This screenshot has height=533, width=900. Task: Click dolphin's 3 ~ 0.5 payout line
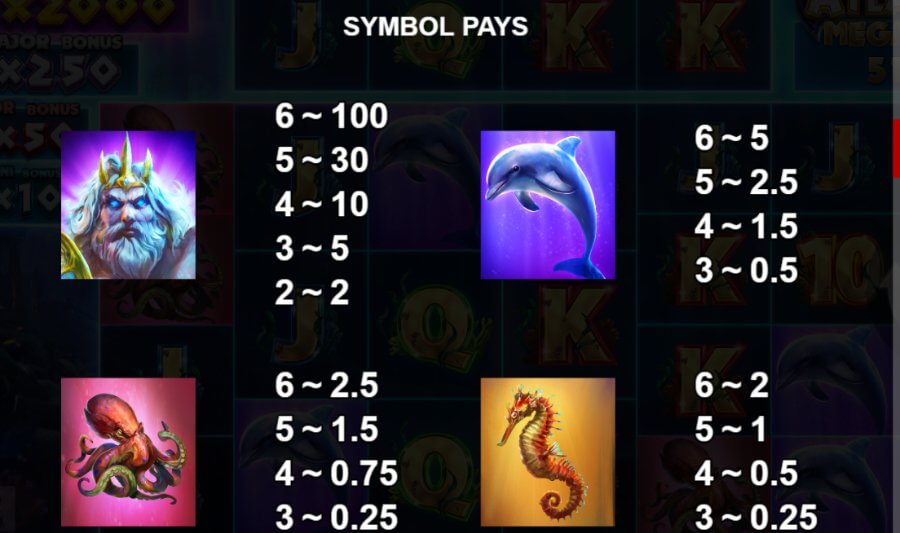(x=746, y=270)
